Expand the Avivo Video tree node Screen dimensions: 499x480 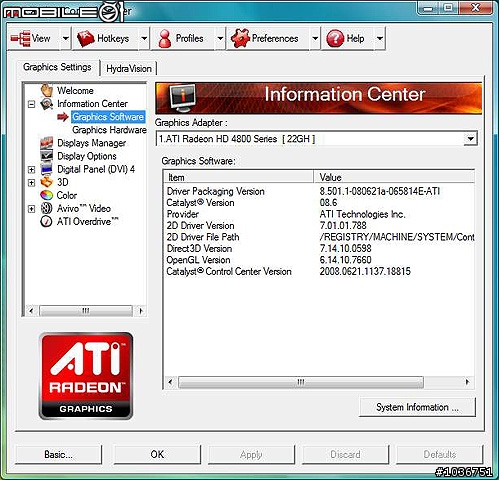(x=32, y=209)
